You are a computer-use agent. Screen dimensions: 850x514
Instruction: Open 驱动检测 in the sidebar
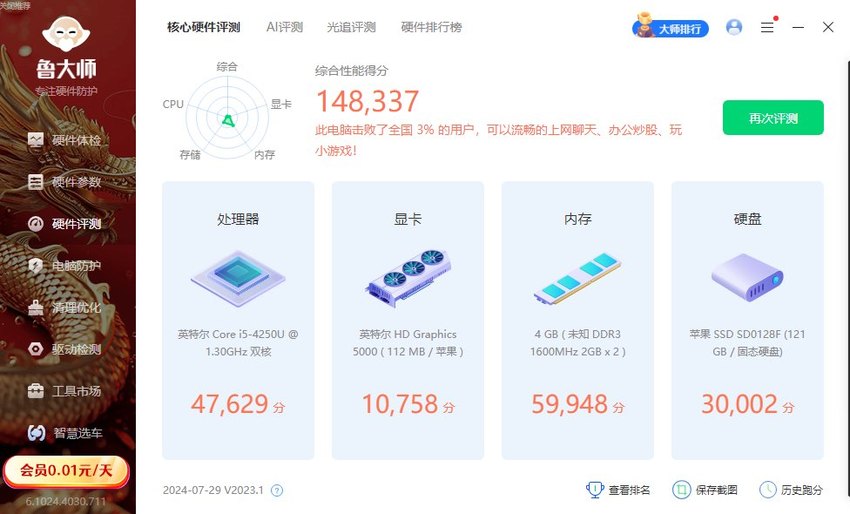point(65,349)
